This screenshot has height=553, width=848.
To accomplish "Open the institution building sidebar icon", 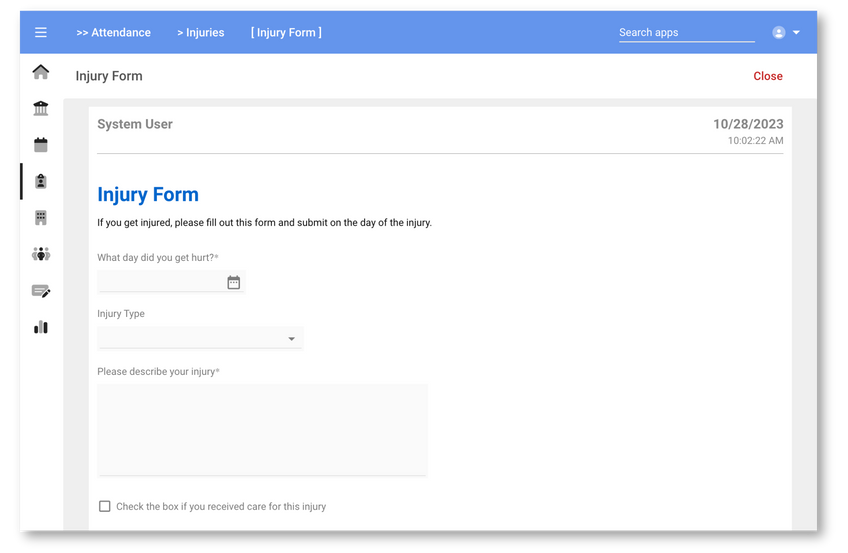I will tap(41, 108).
